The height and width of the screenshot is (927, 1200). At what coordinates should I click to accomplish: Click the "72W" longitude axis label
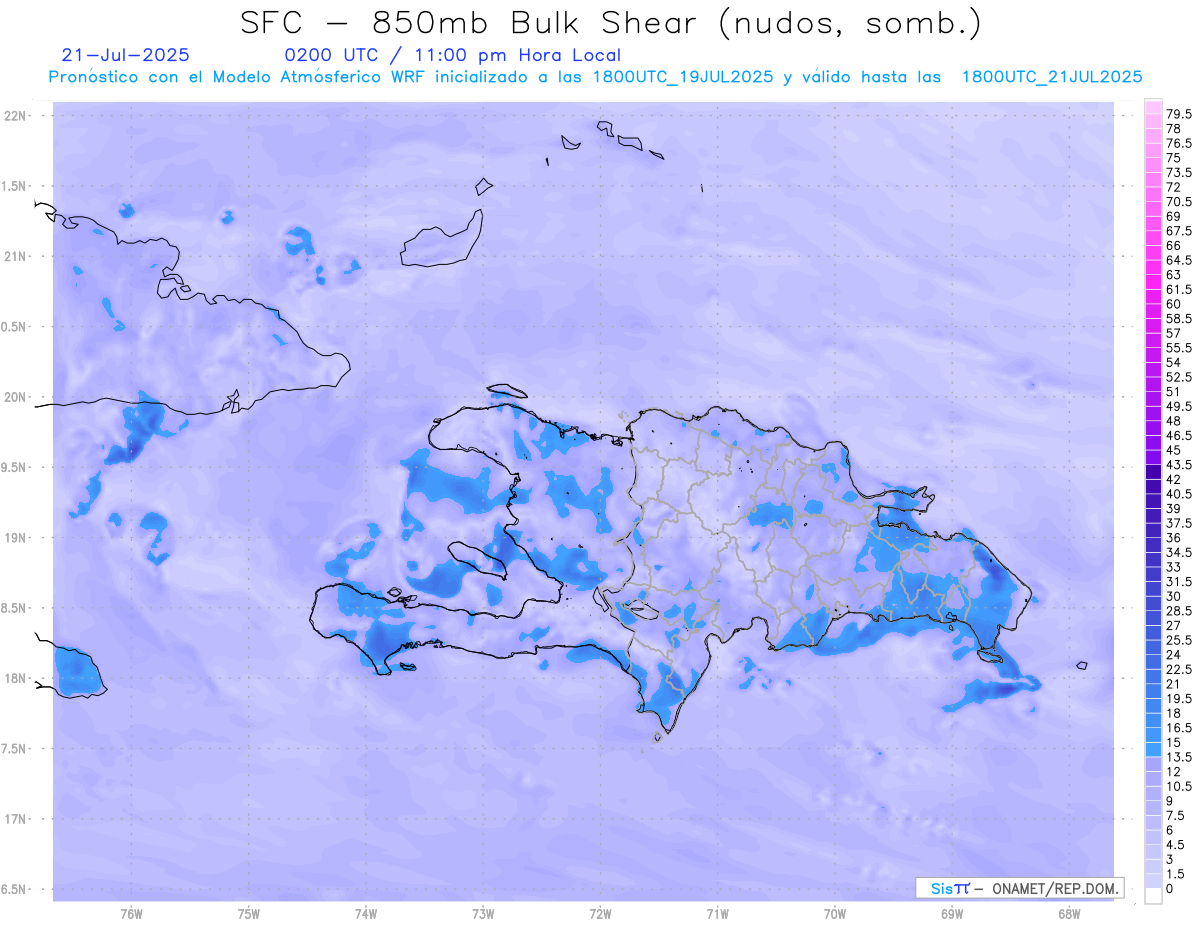(600, 914)
